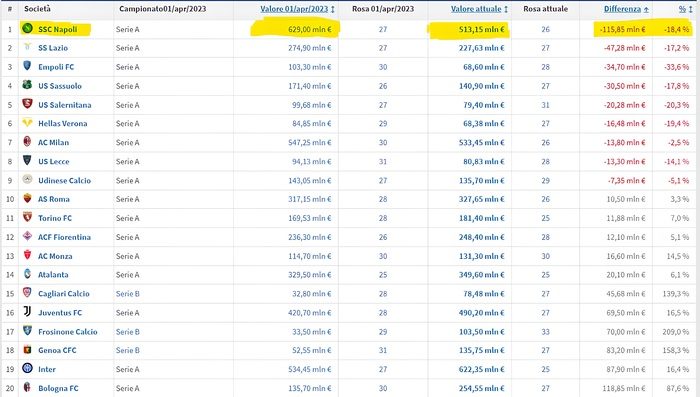Click the ACF Fiorentina crest icon

27,236
